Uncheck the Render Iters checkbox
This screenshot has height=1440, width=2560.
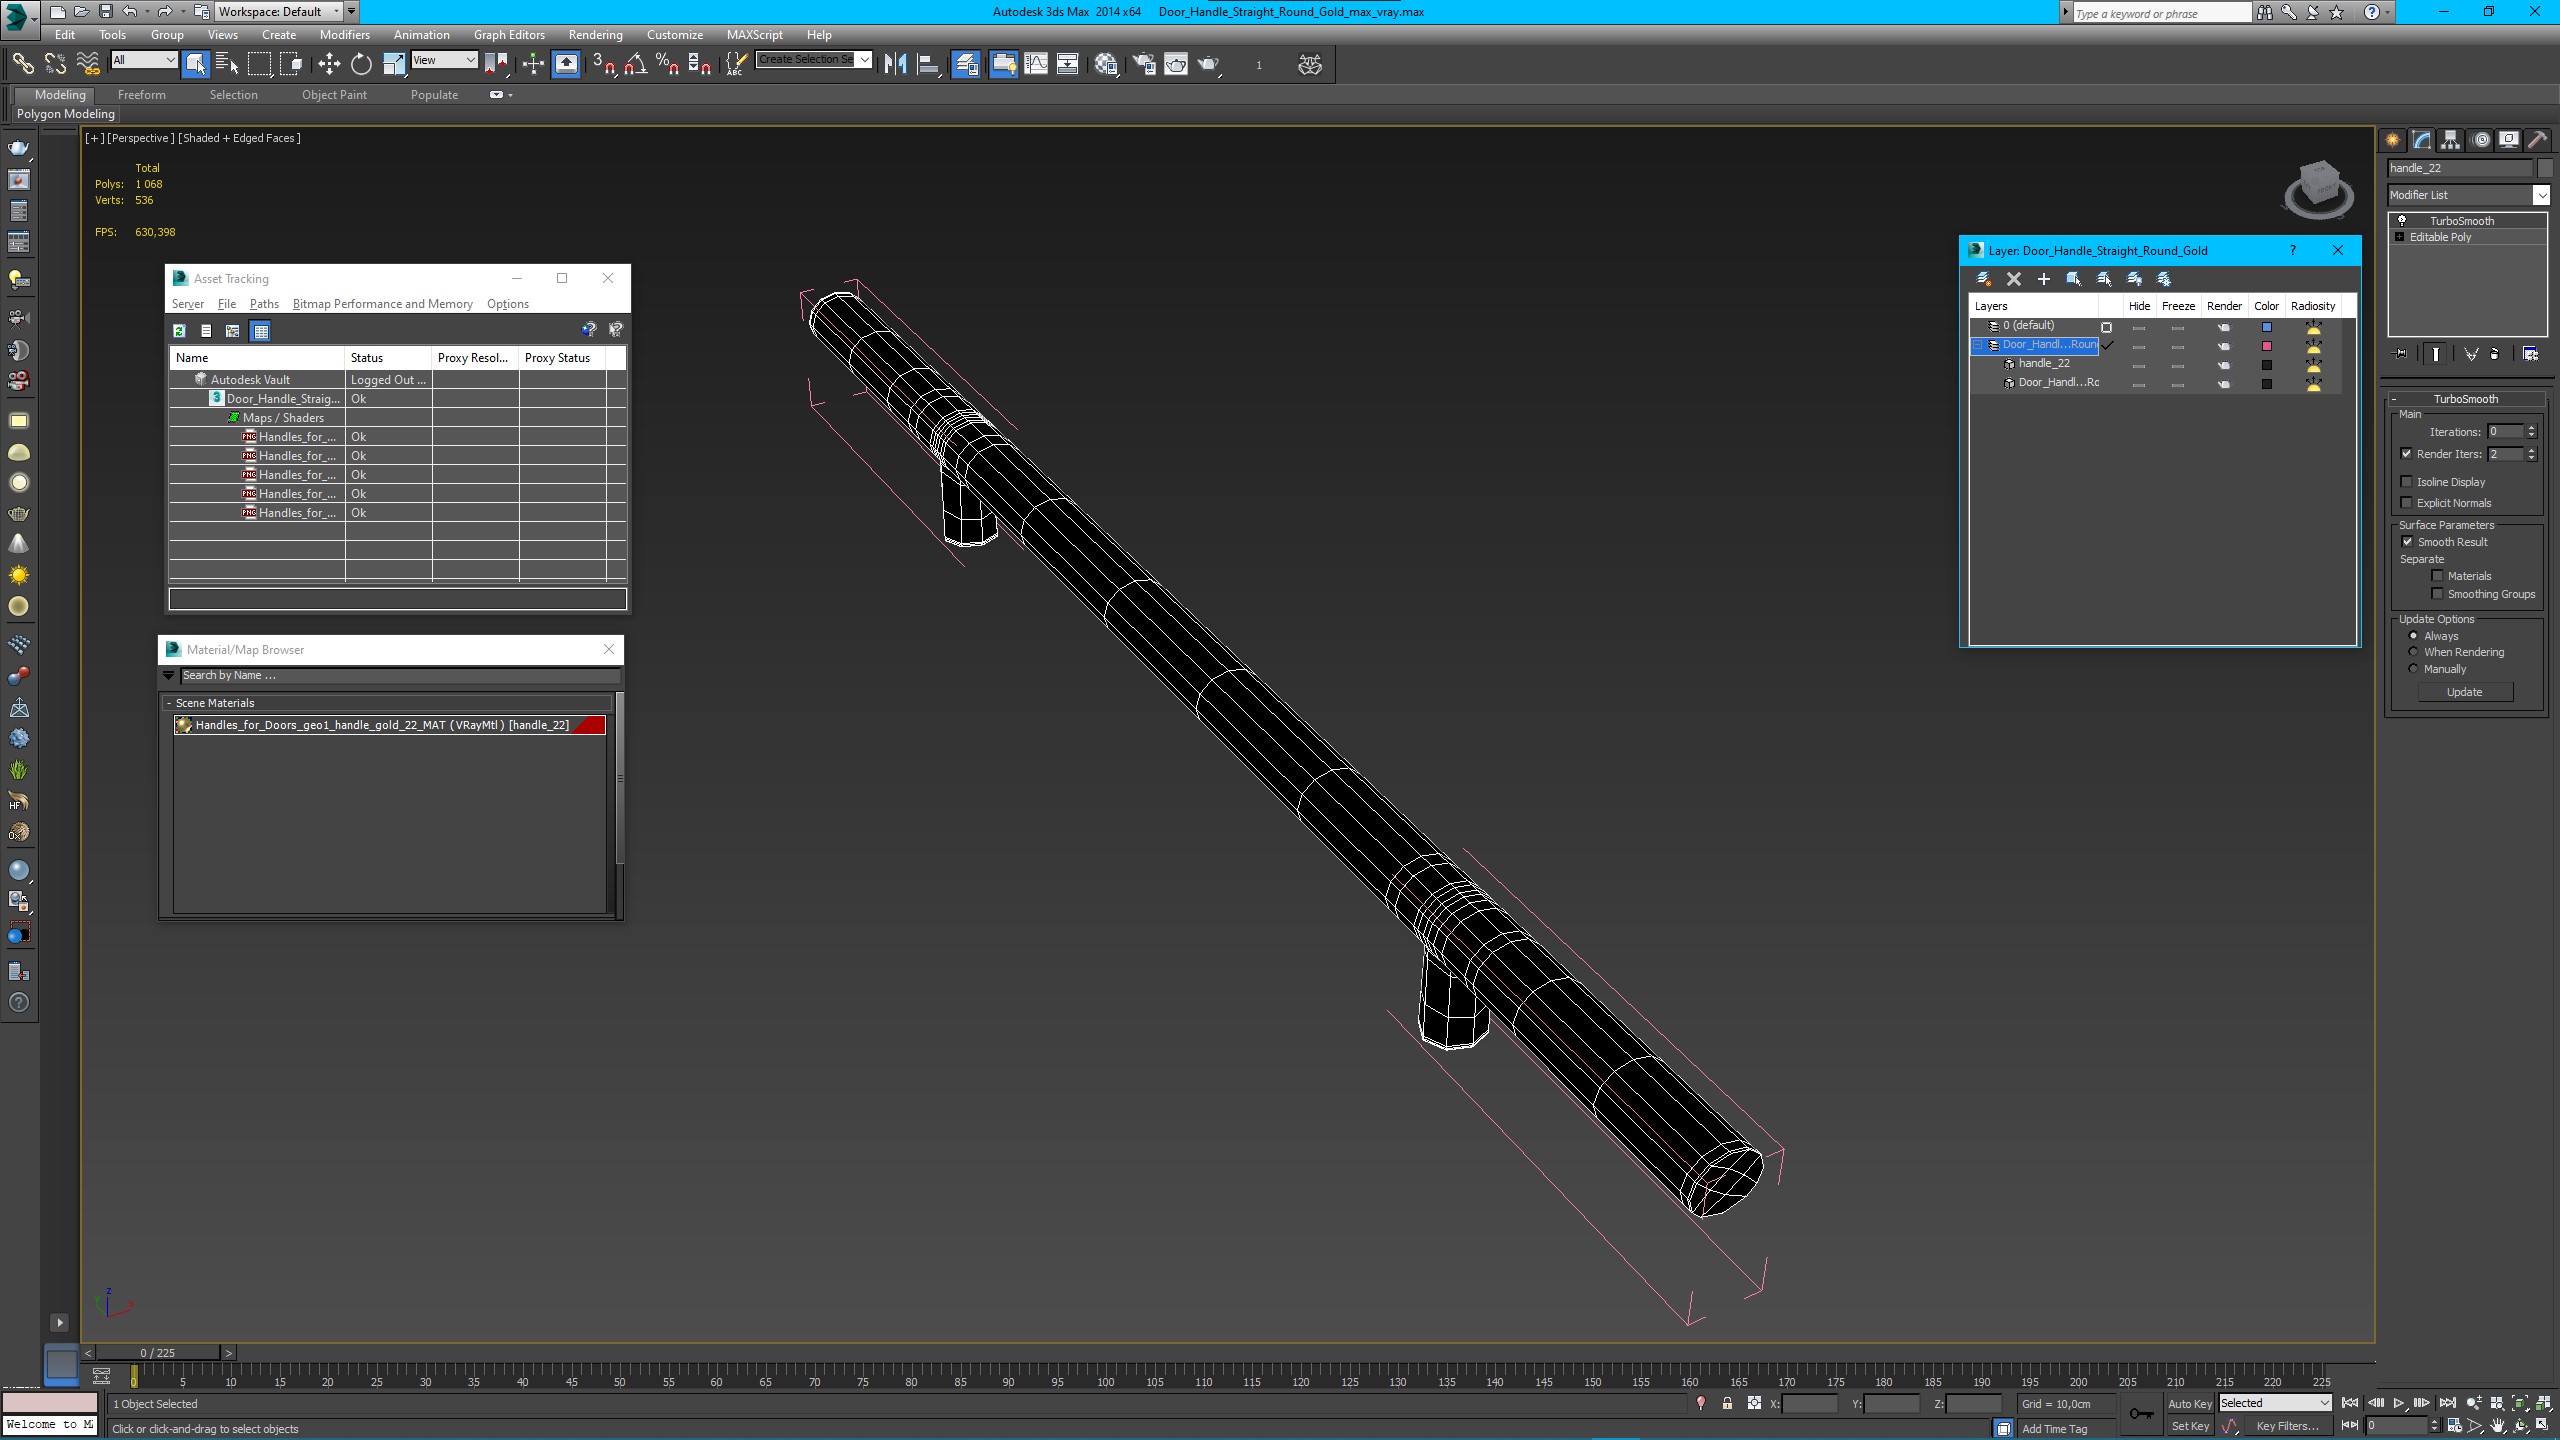tap(2407, 454)
